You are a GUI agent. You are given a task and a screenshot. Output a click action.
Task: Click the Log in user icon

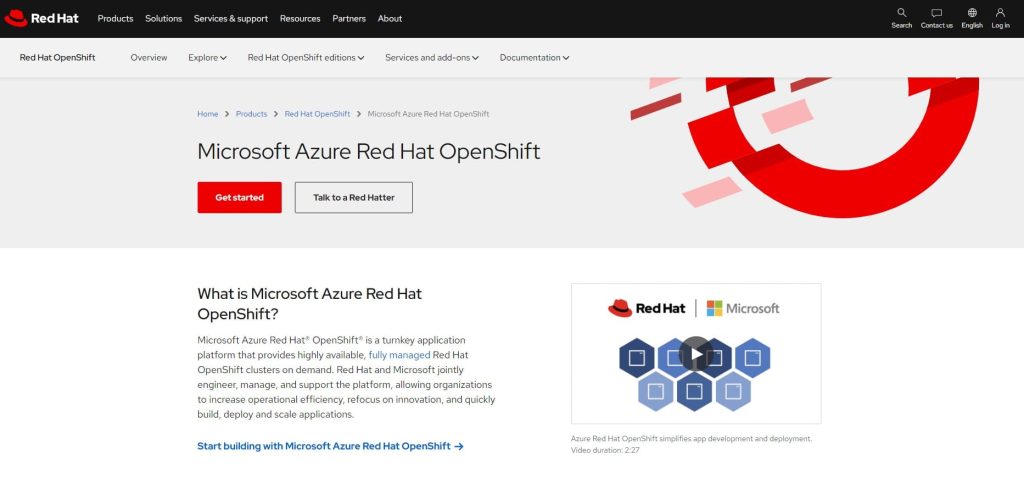coord(1000,13)
